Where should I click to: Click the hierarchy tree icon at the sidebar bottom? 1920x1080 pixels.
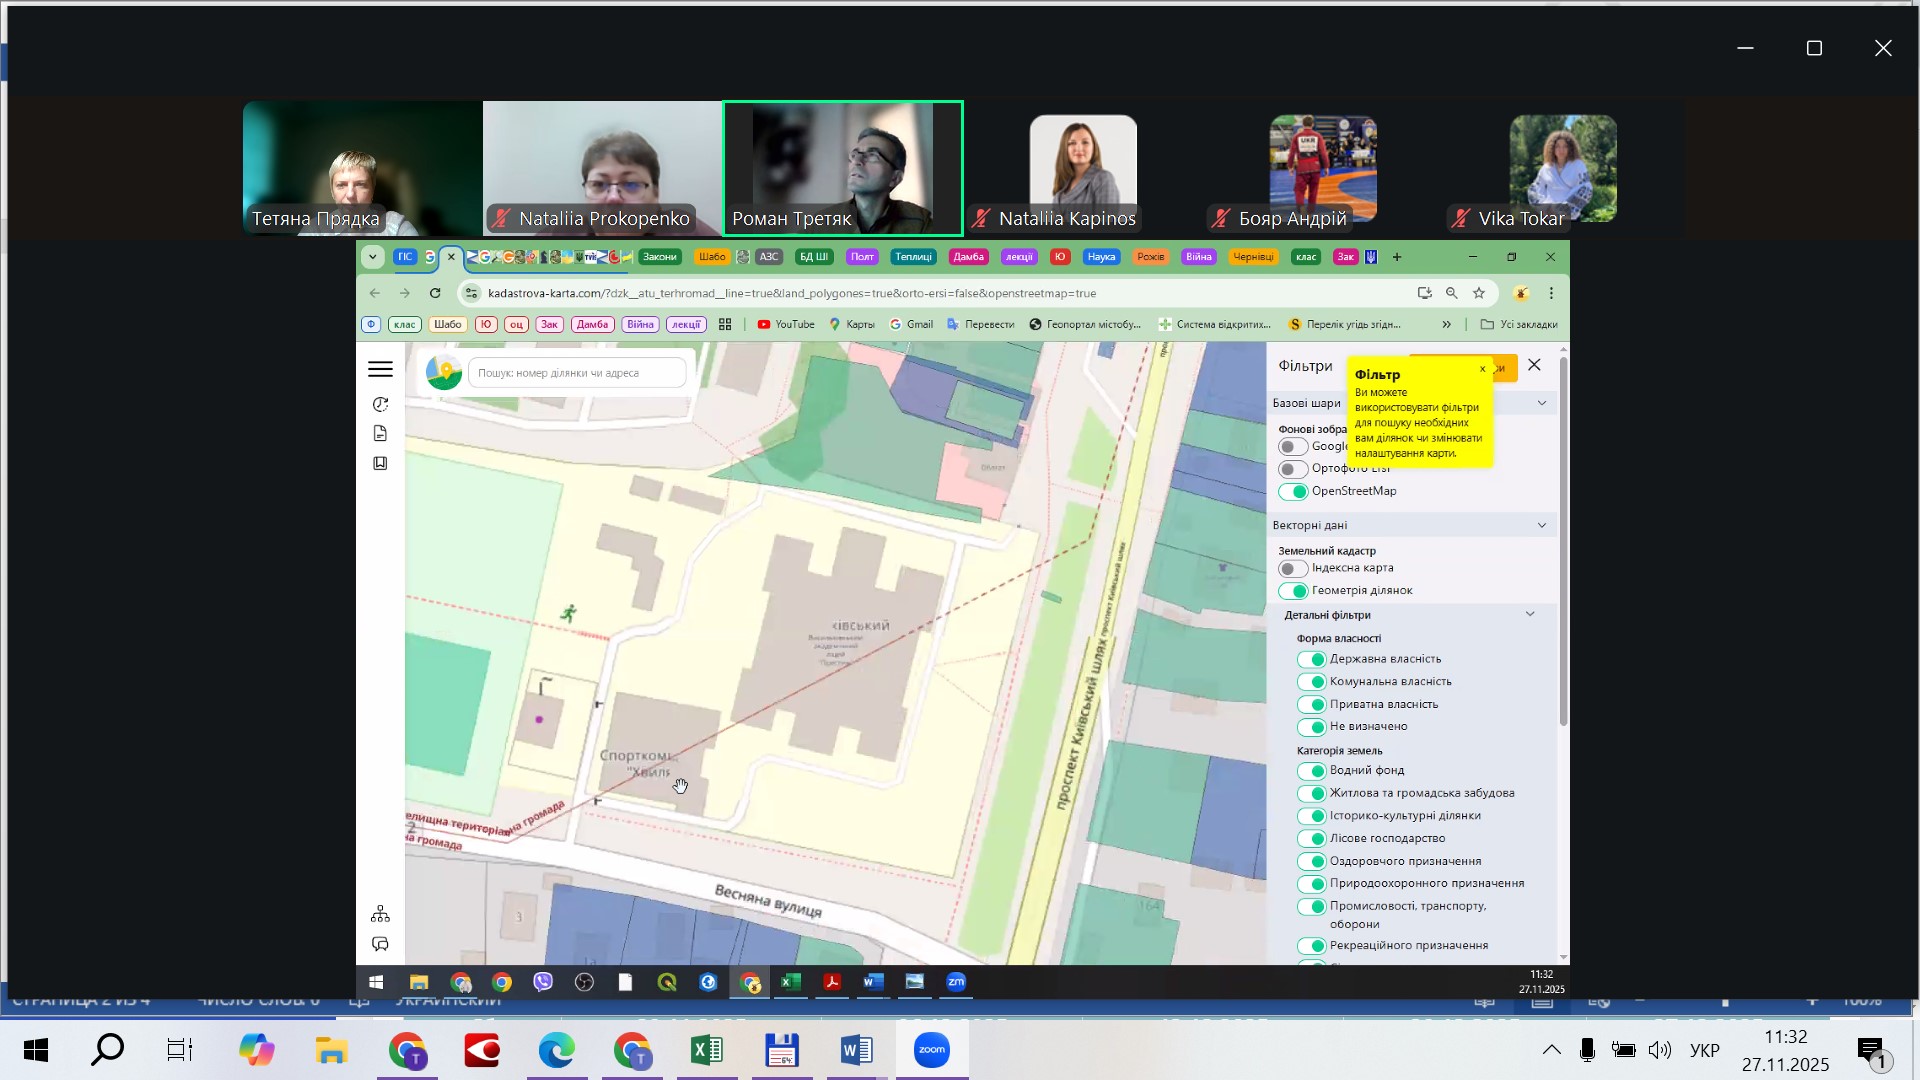(380, 914)
